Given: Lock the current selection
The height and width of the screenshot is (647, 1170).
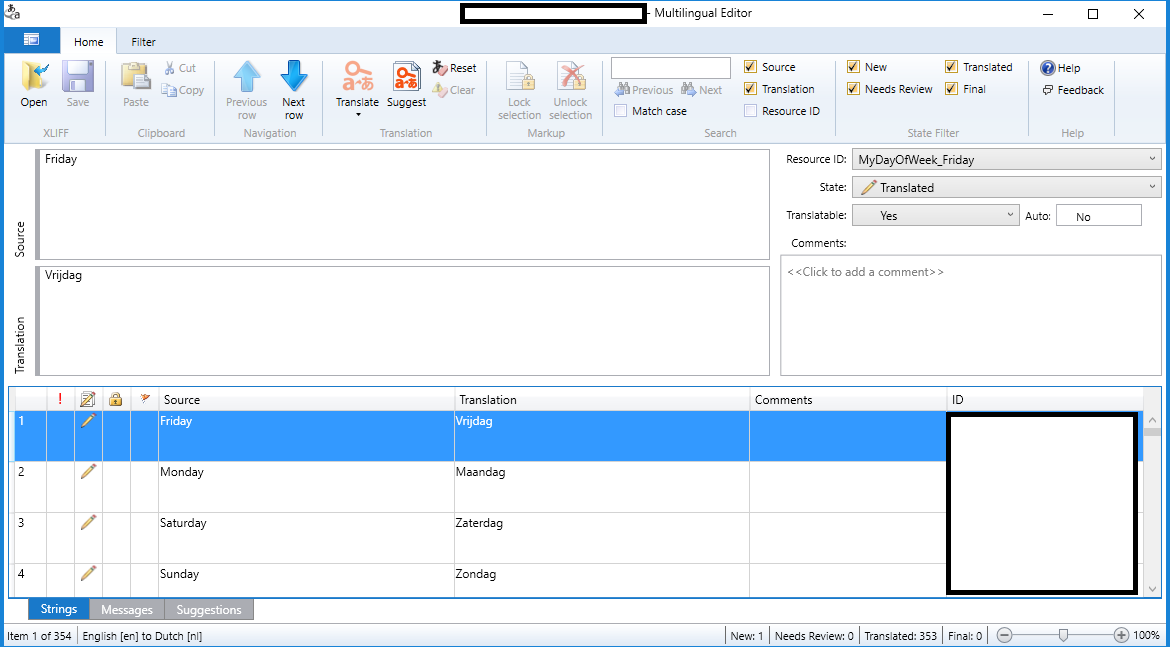Looking at the screenshot, I should coord(519,88).
